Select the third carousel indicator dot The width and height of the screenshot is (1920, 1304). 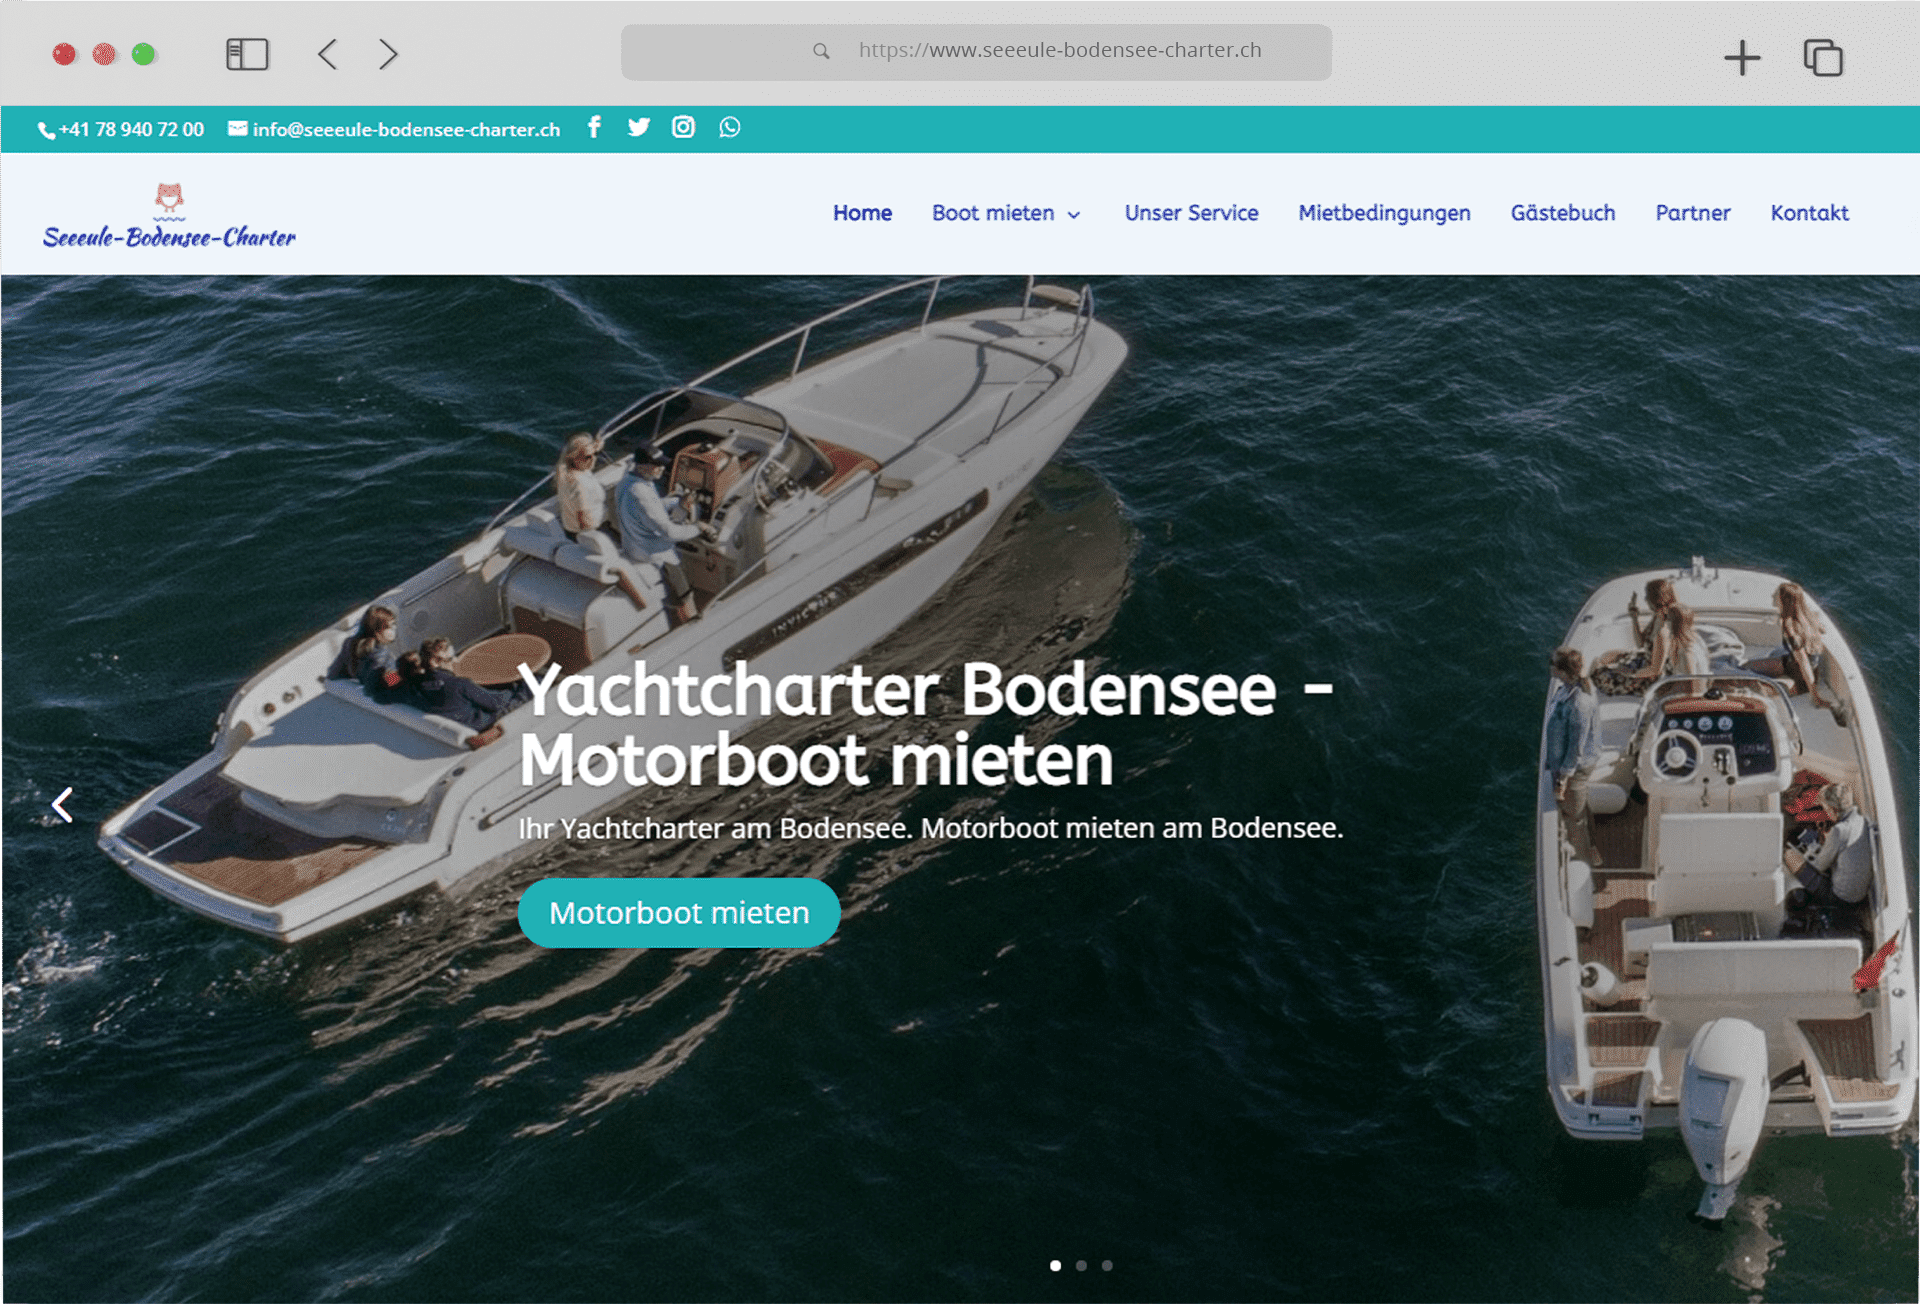coord(1107,1265)
